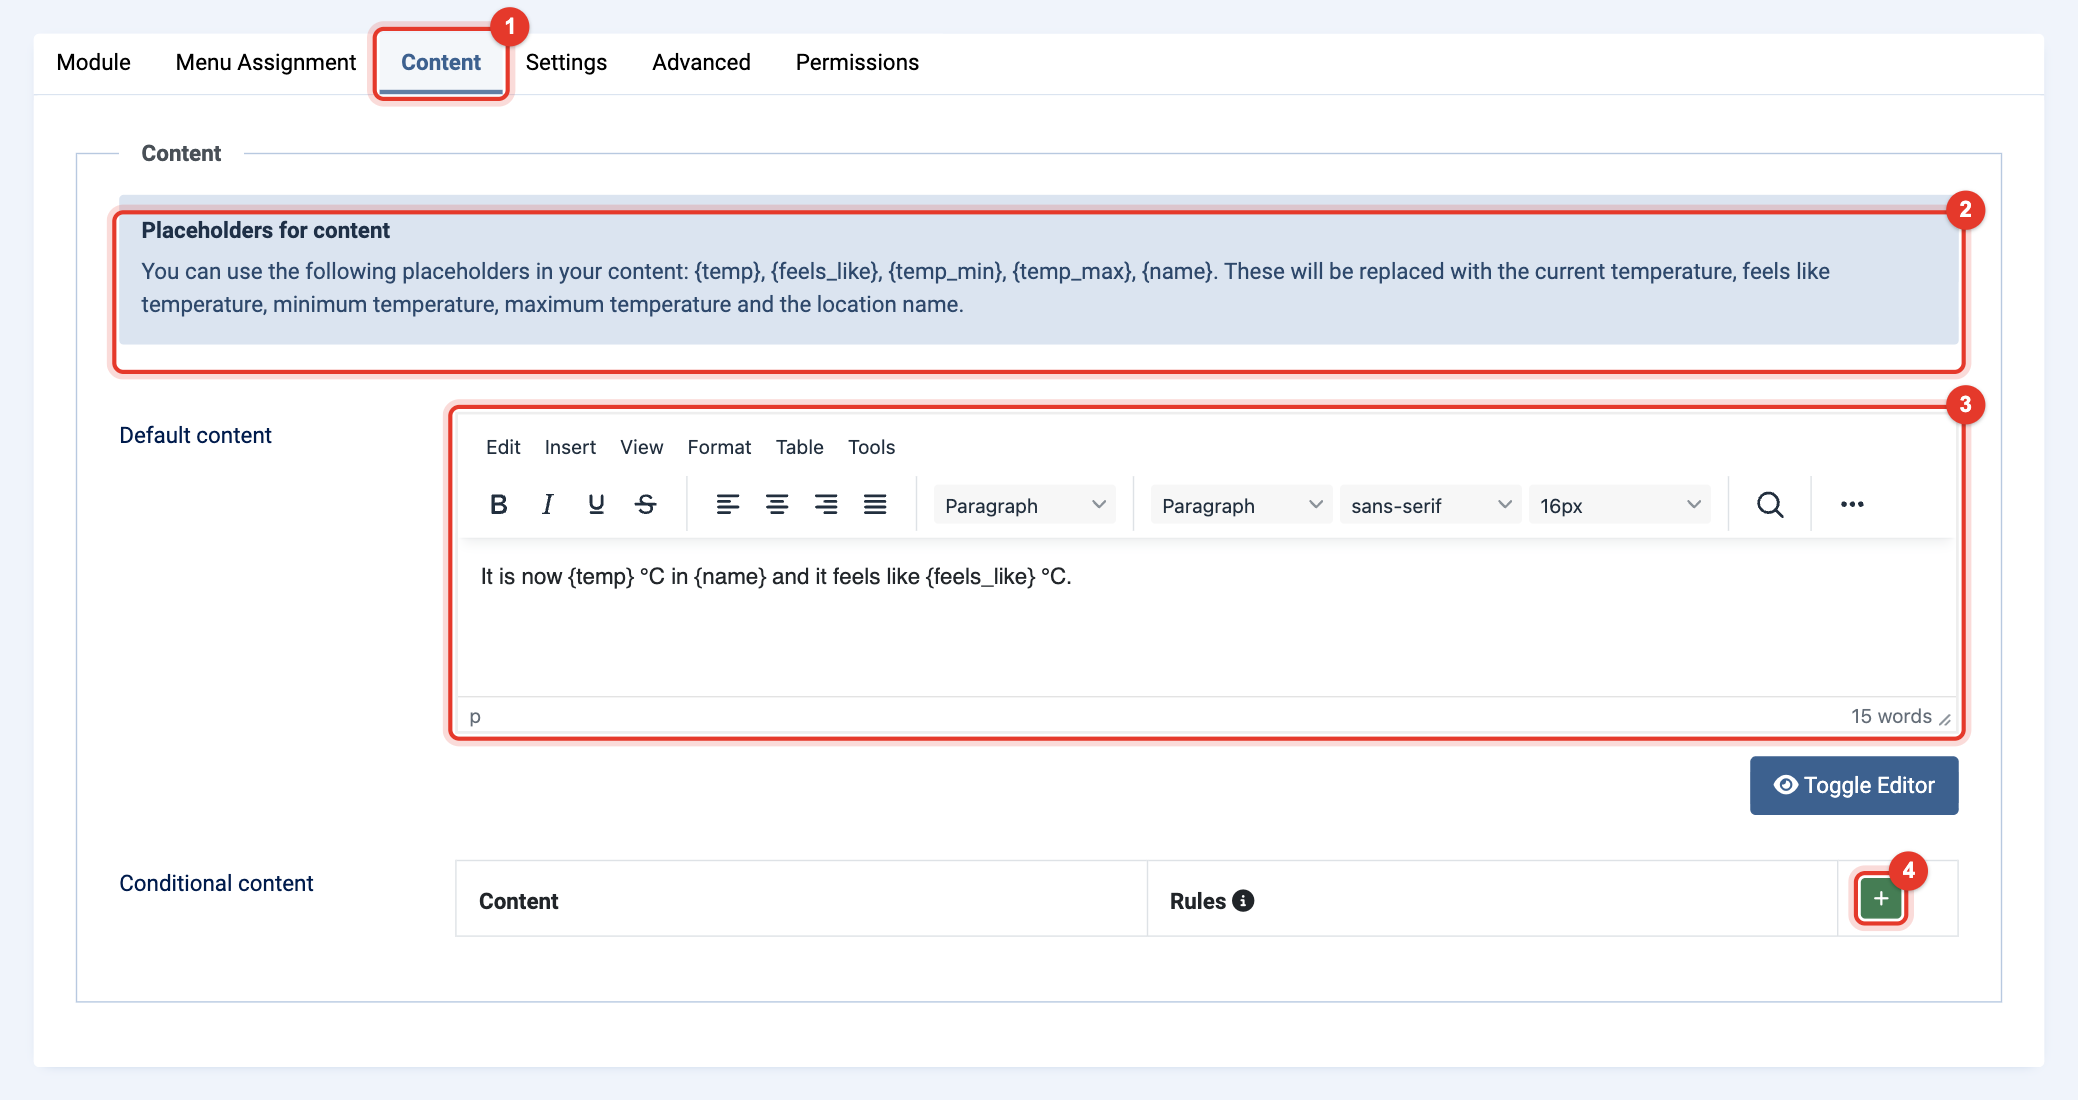This screenshot has height=1100, width=2078.
Task: Click the Rules info icon
Action: (1243, 901)
